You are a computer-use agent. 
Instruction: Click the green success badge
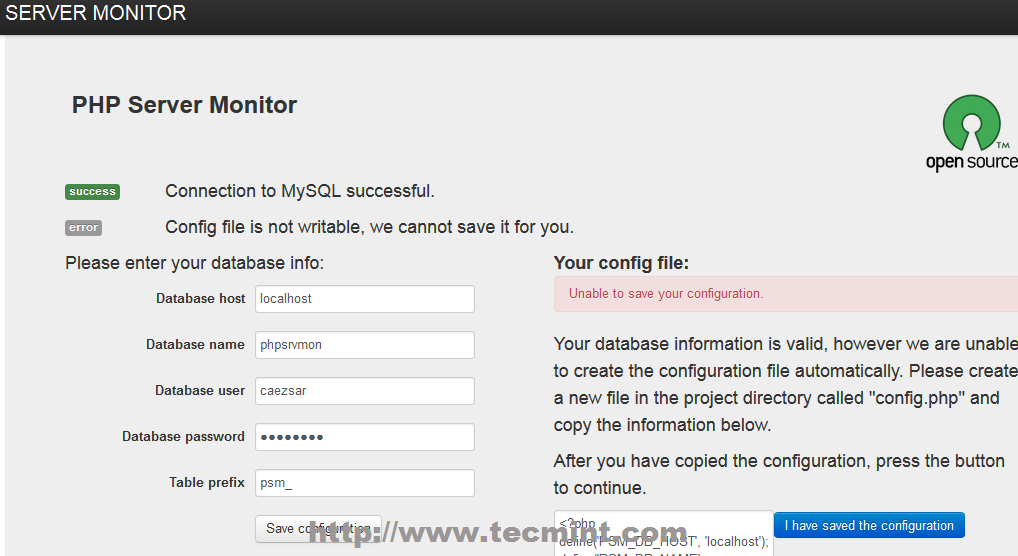(92, 192)
